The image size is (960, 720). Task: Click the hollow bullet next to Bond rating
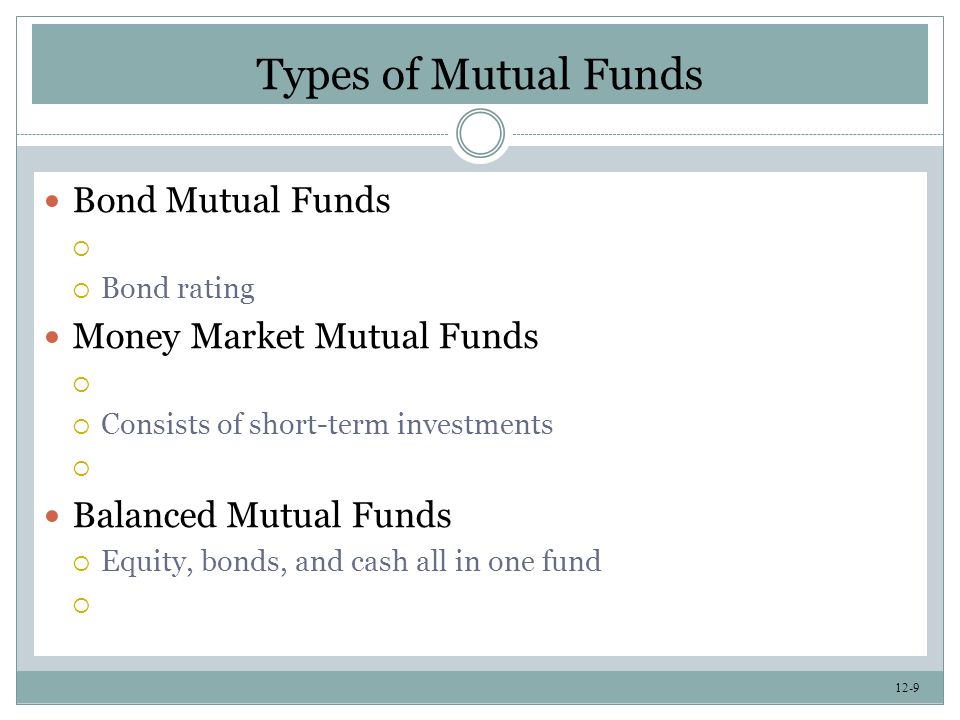point(81,290)
